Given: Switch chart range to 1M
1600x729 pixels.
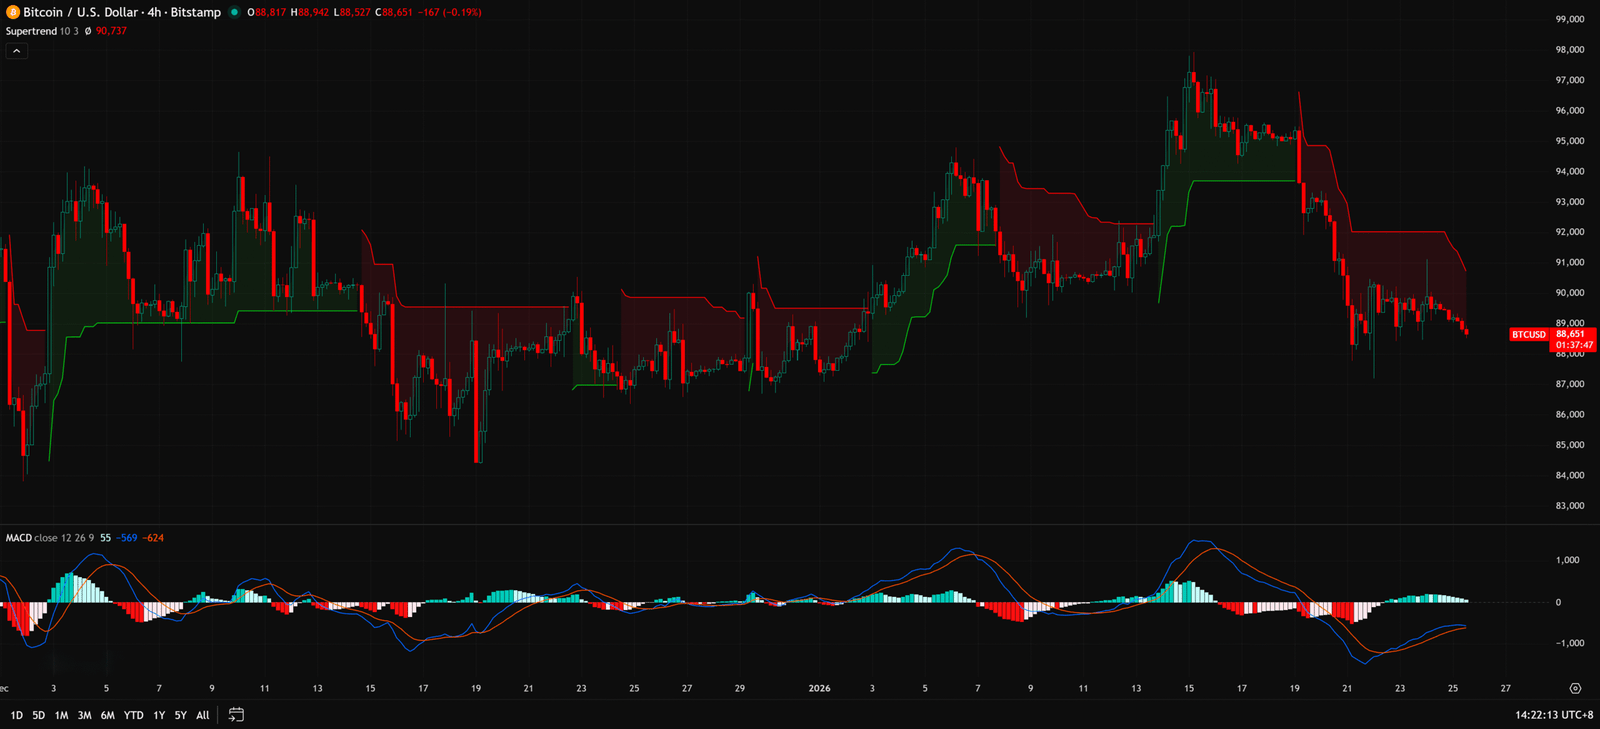Looking at the screenshot, I should (x=61, y=715).
